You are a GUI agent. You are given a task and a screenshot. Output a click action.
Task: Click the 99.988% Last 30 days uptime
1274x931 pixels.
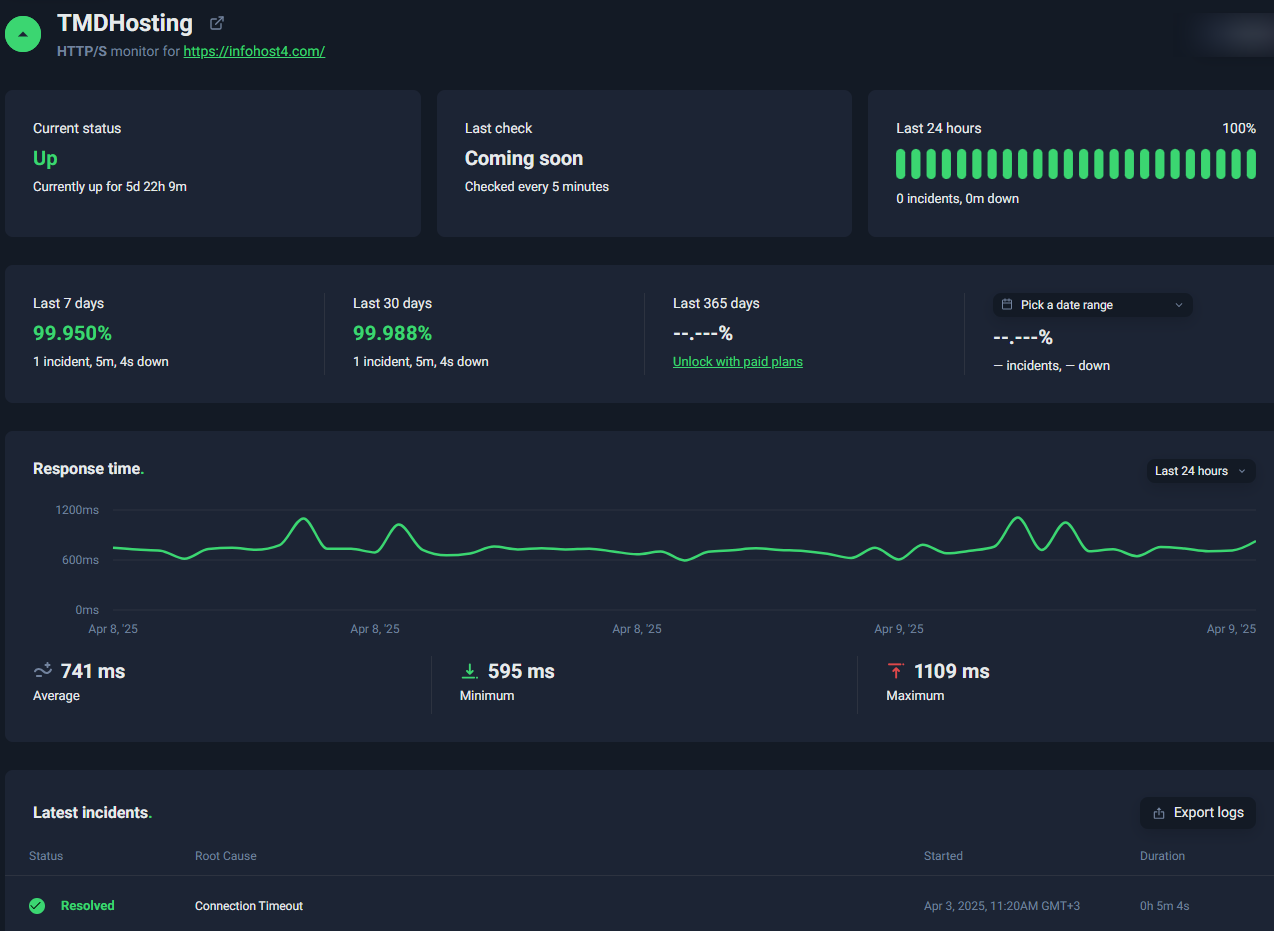[x=392, y=333]
